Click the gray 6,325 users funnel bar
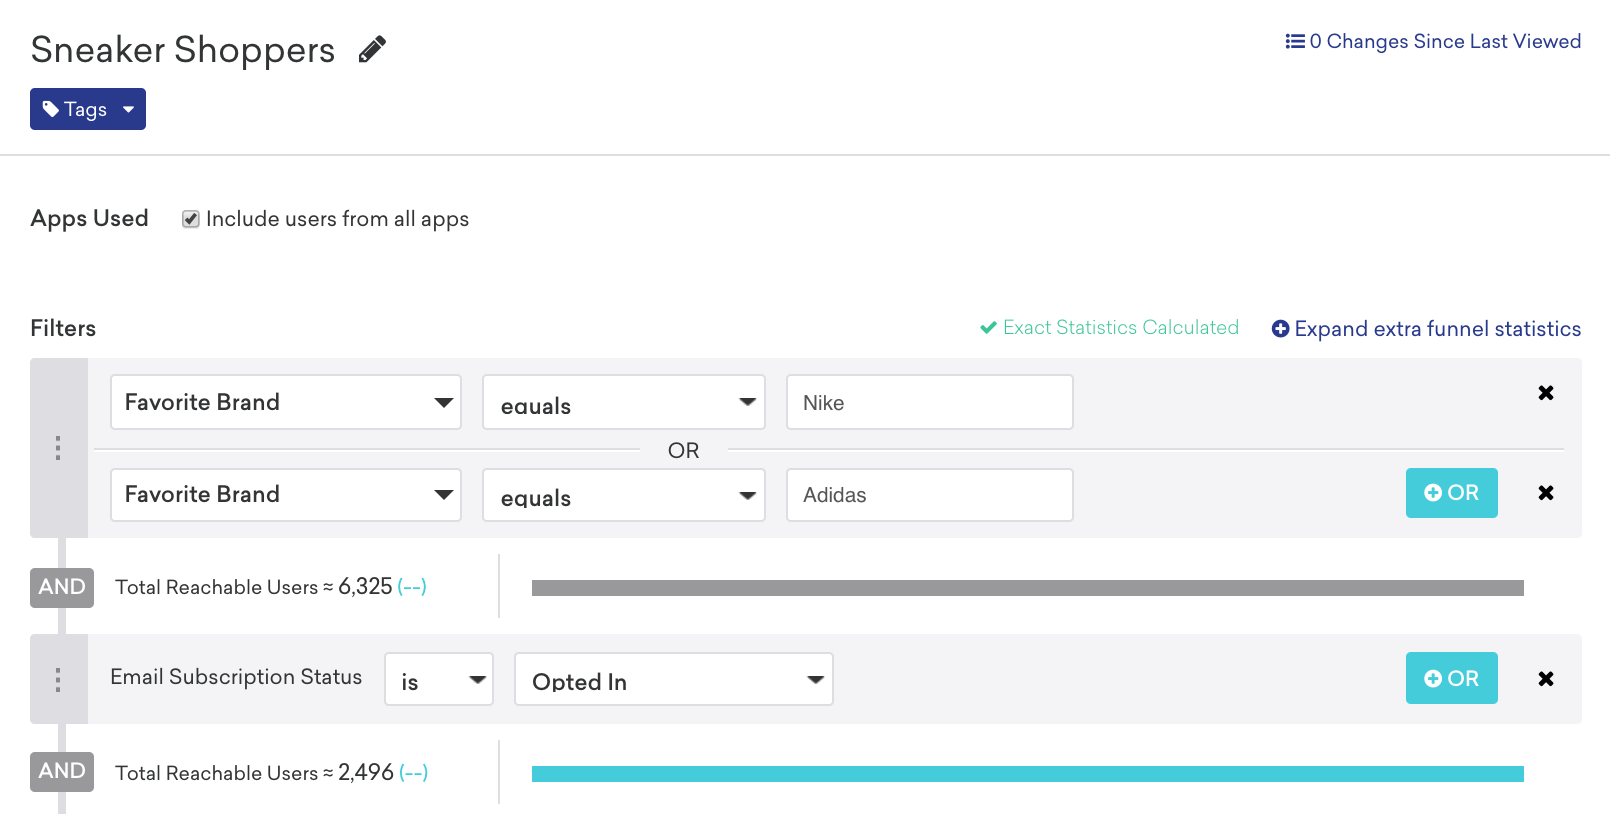The height and width of the screenshot is (814, 1610). [x=1028, y=588]
